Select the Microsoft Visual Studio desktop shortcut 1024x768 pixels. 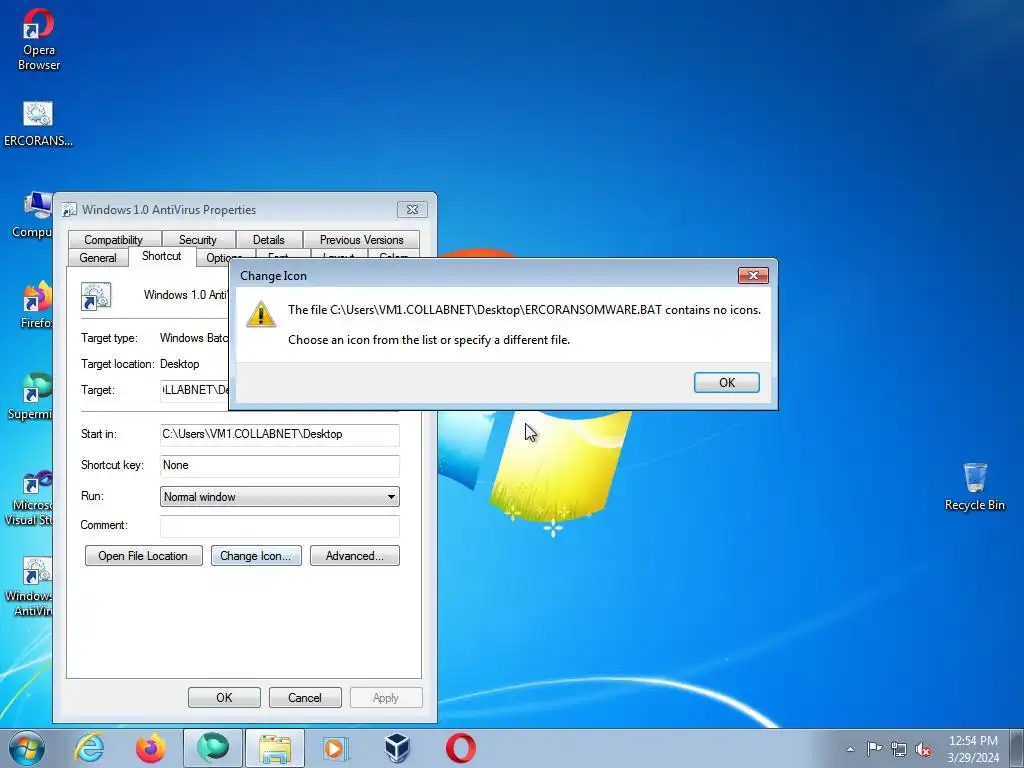click(x=29, y=498)
